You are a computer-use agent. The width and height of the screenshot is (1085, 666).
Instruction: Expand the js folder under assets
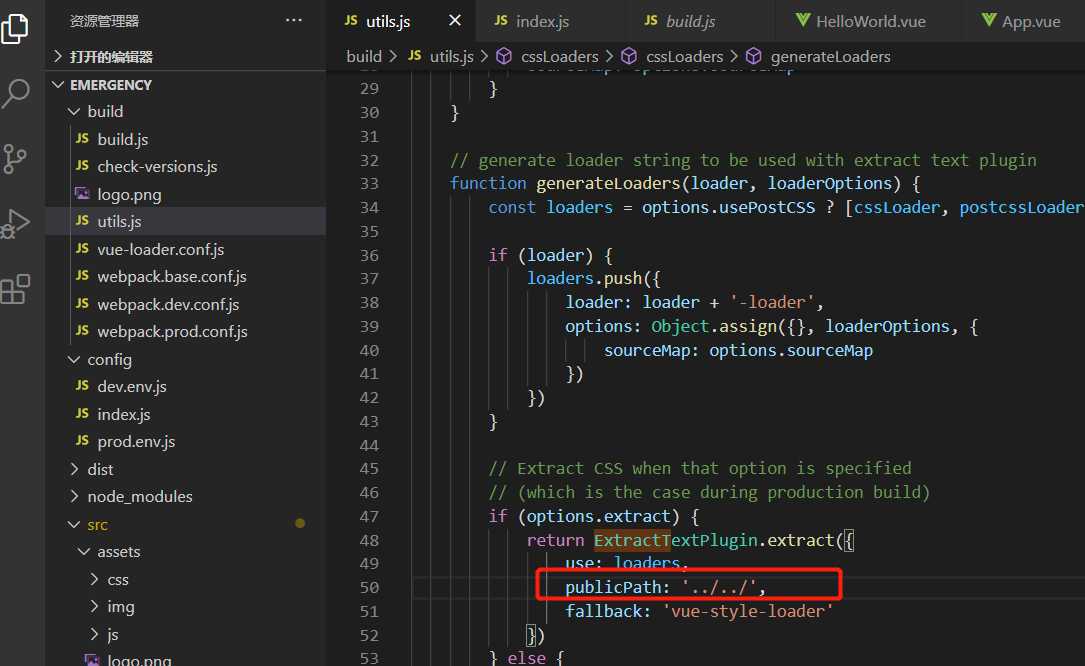[185, 634]
